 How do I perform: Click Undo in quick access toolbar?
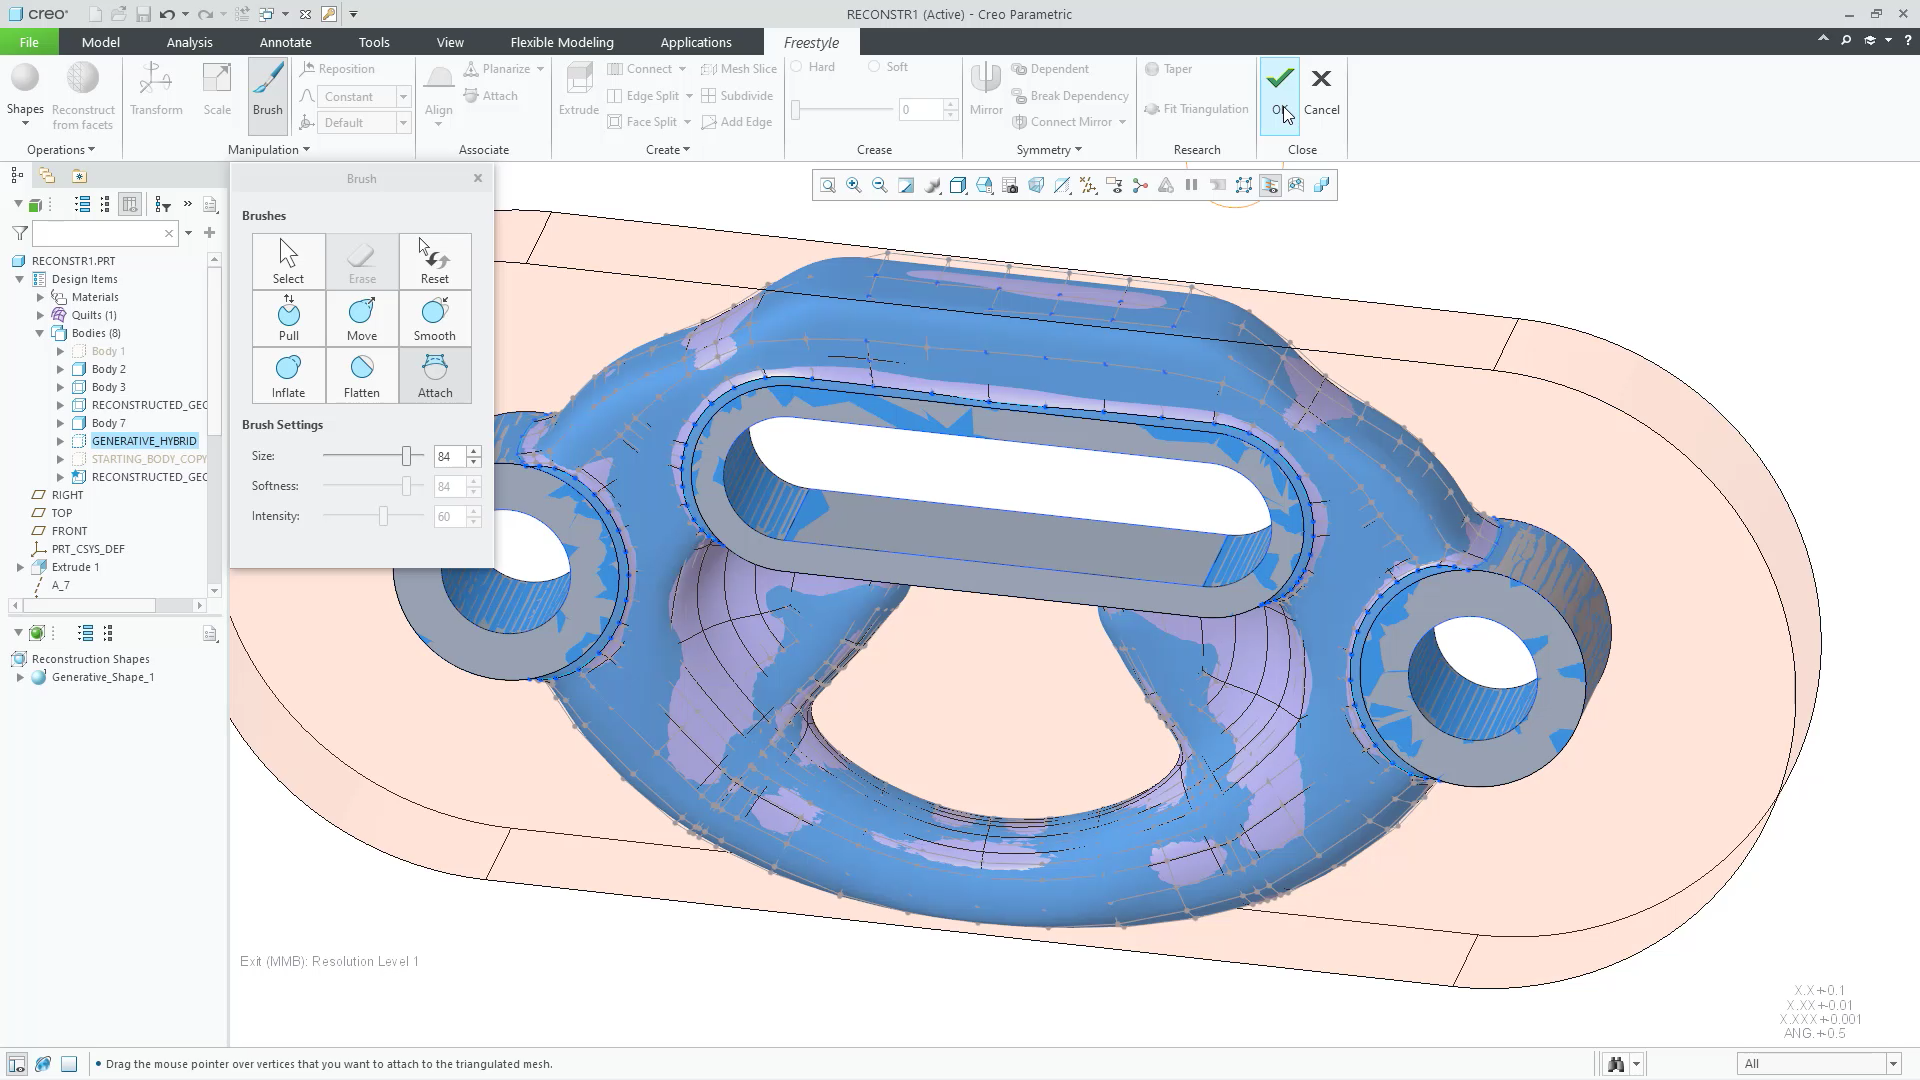tap(167, 14)
